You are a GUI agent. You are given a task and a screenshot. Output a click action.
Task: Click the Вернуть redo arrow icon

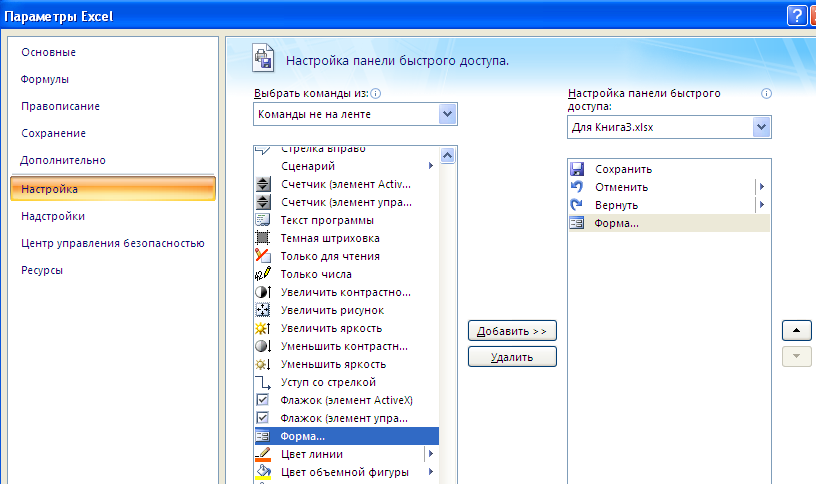click(577, 205)
